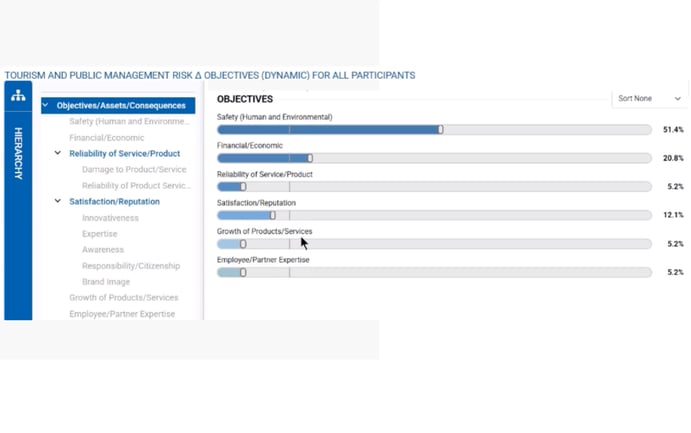The height and width of the screenshot is (433, 691).
Task: Select Brand Image tree item
Action: 106,281
